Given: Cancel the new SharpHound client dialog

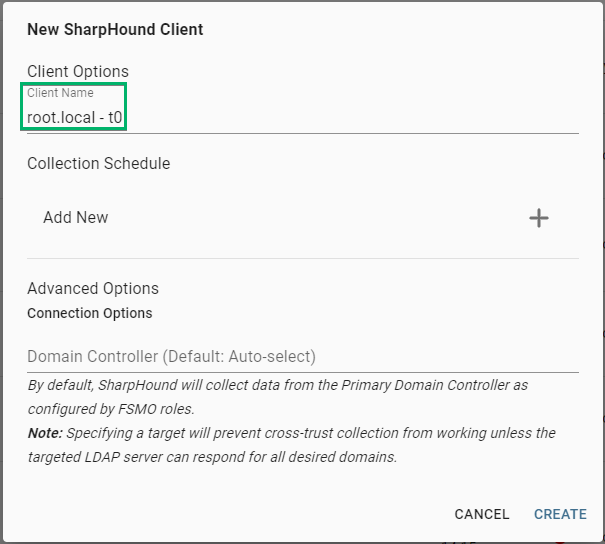Looking at the screenshot, I should pos(482,514).
